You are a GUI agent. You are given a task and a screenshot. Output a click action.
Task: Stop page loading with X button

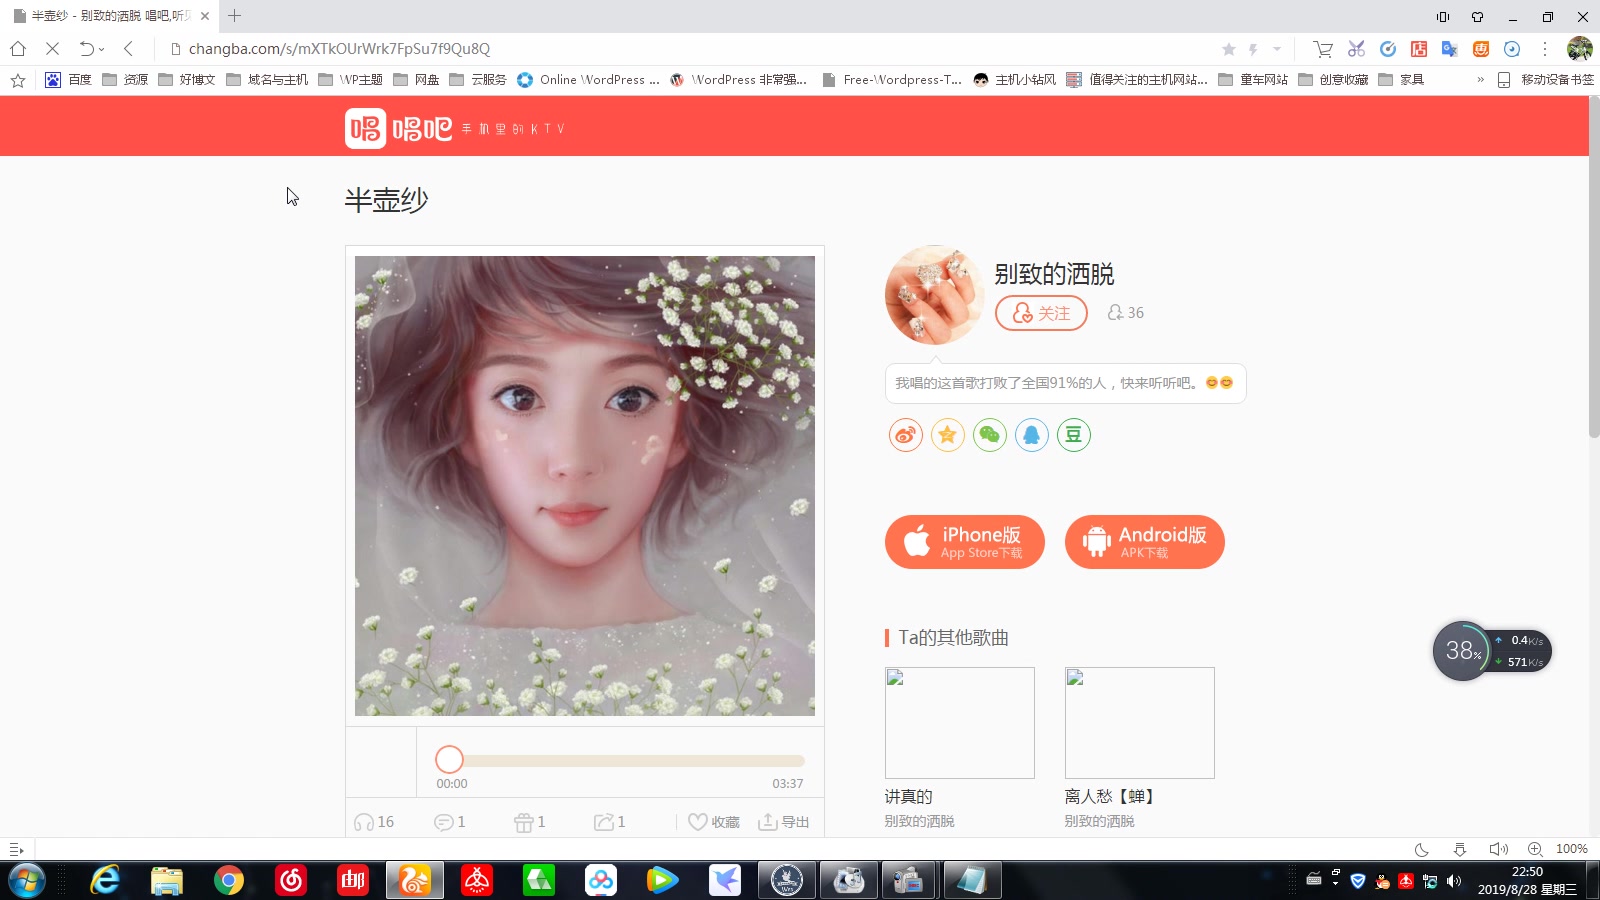pyautogui.click(x=53, y=48)
